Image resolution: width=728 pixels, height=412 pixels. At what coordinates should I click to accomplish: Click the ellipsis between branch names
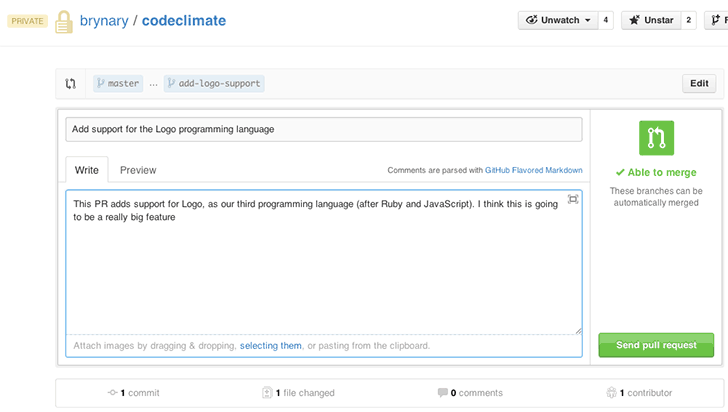tap(153, 85)
